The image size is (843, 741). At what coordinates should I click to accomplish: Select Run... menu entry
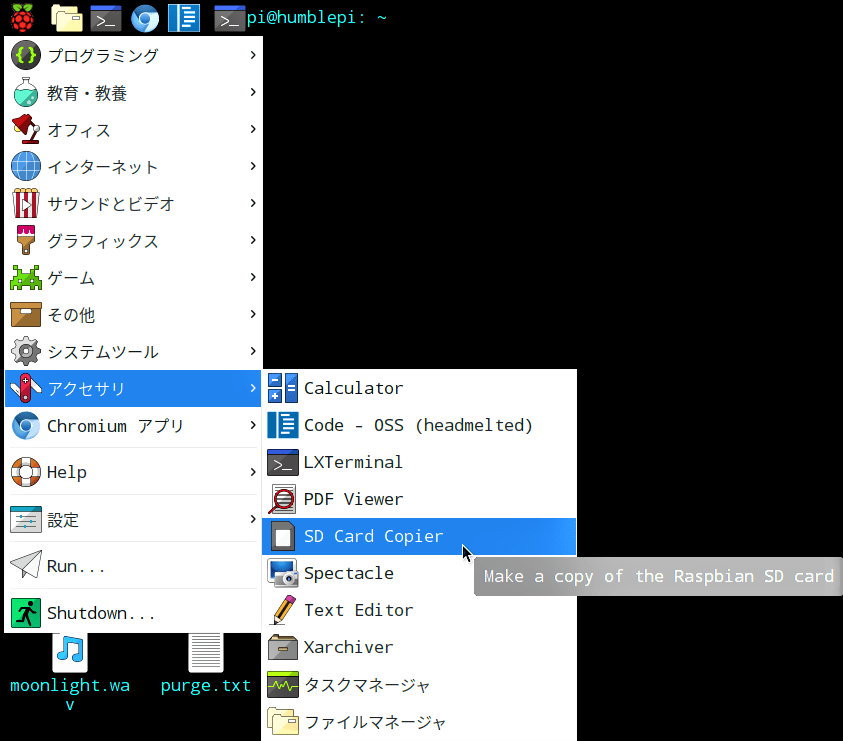(133, 565)
